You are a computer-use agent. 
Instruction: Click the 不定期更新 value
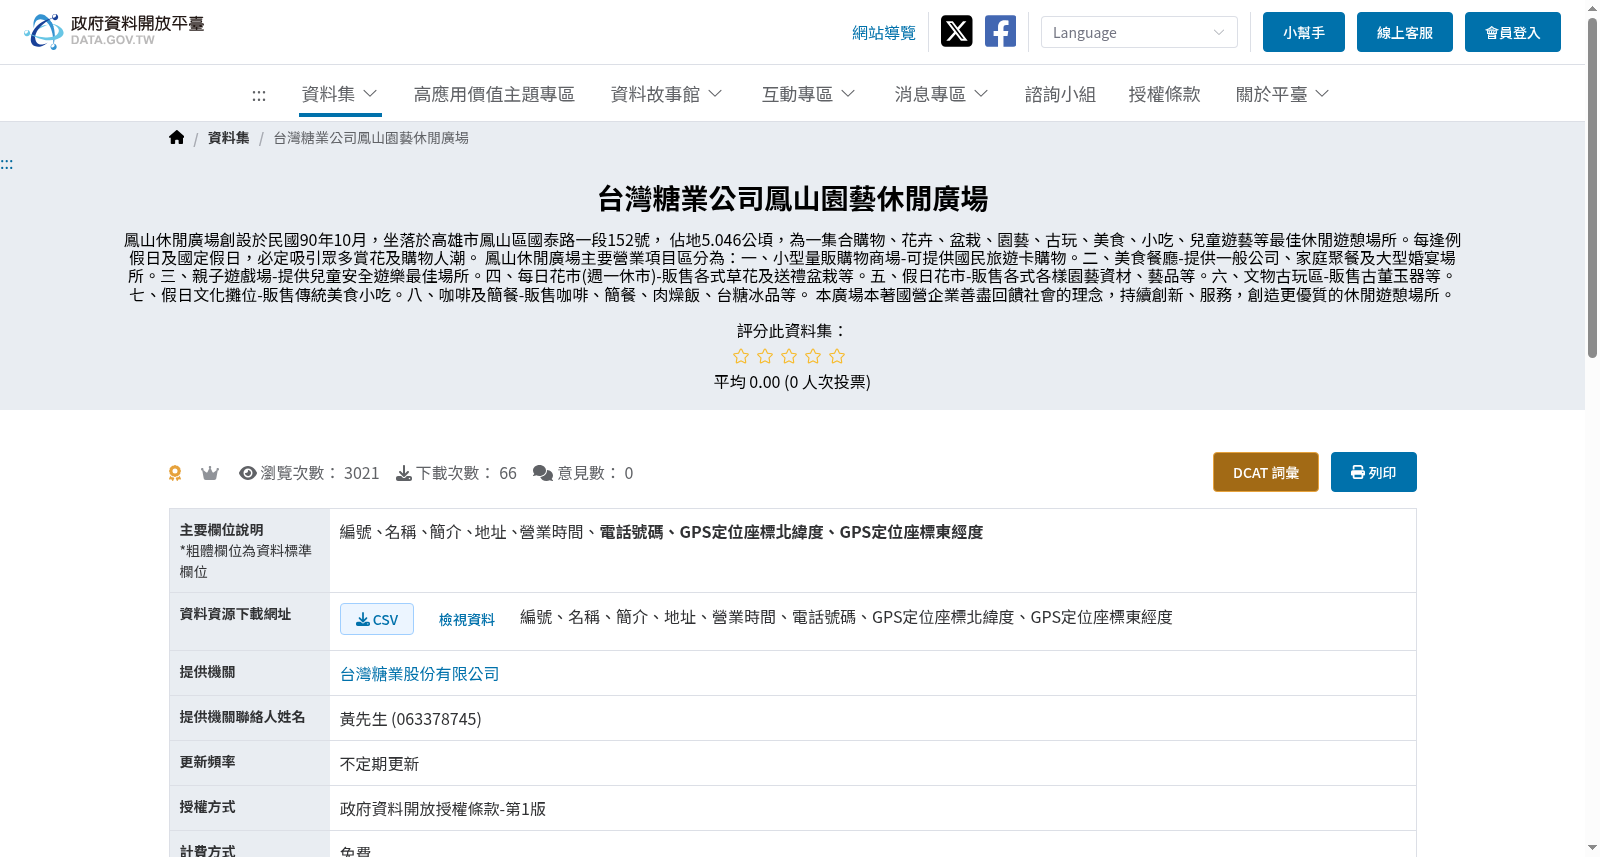(x=380, y=764)
